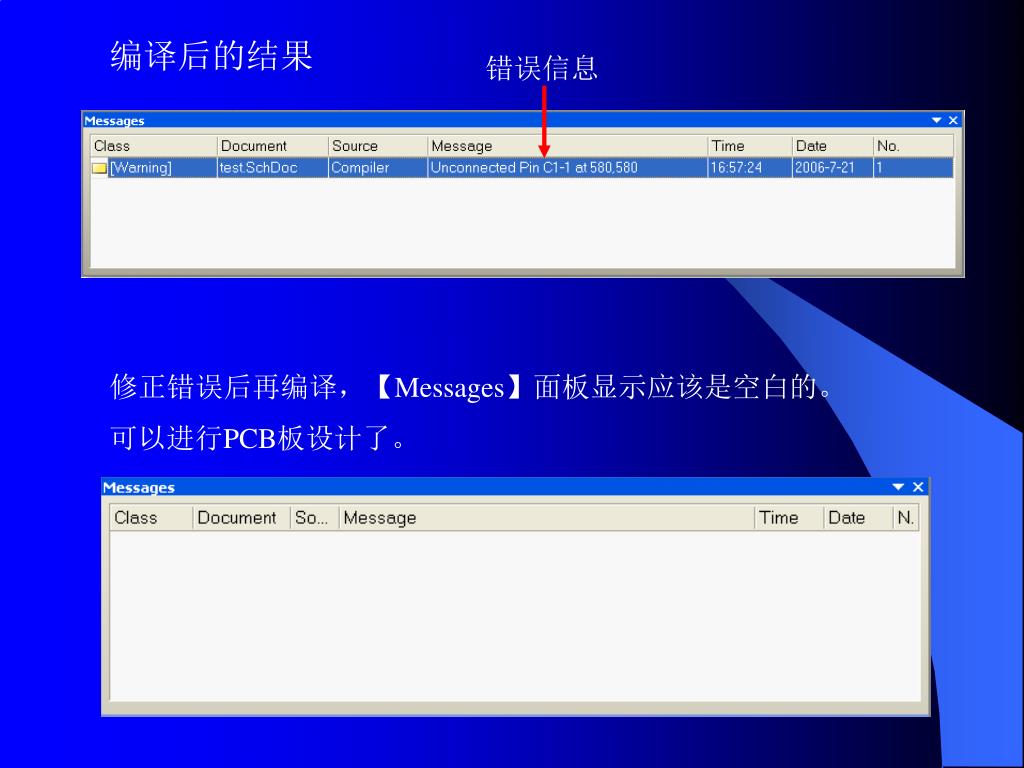Screen dimensions: 1024x768
Task: Click Class header in bottom Messages panel
Action: [151, 518]
